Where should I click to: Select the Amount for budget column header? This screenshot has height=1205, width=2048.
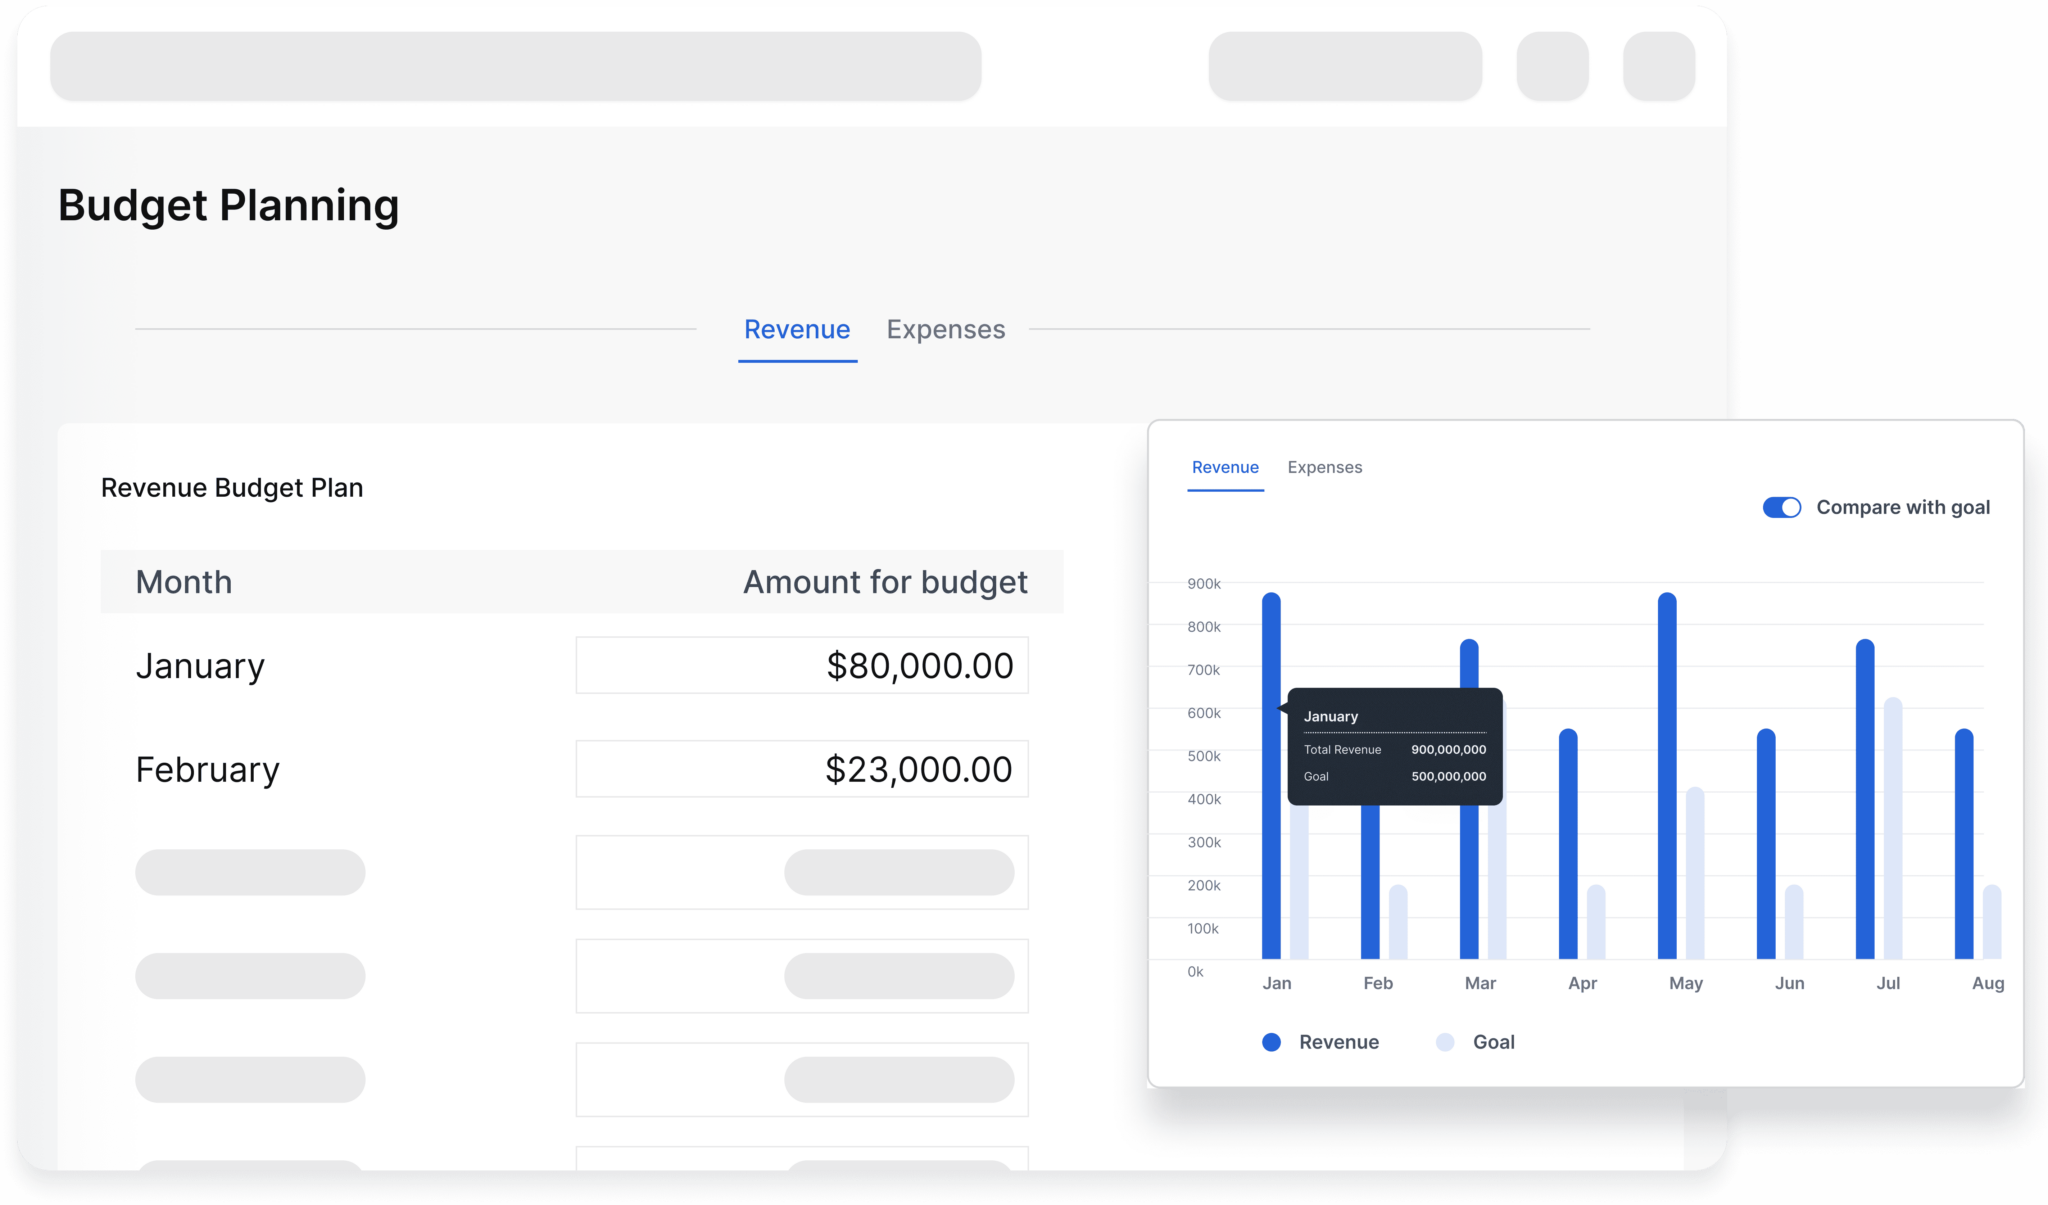tap(884, 581)
